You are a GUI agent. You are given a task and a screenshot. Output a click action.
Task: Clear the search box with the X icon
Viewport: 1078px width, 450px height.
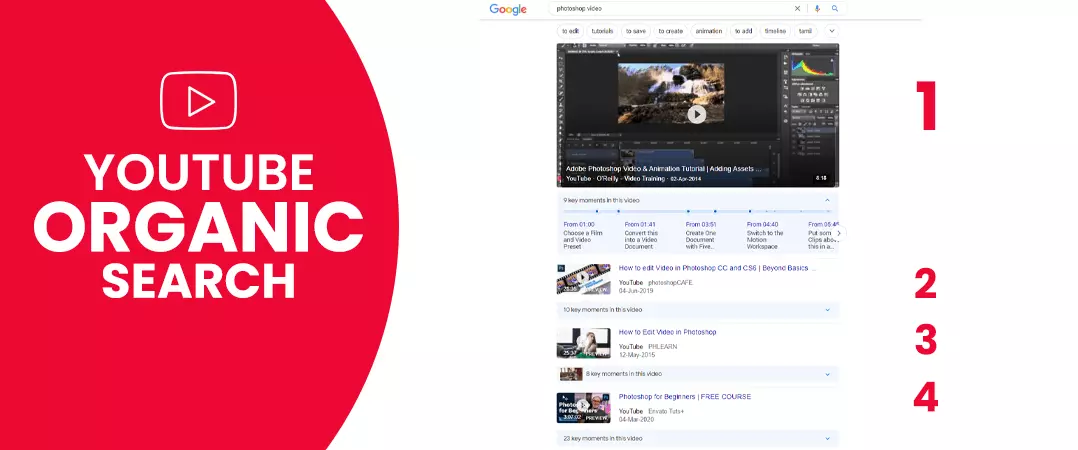pos(798,9)
